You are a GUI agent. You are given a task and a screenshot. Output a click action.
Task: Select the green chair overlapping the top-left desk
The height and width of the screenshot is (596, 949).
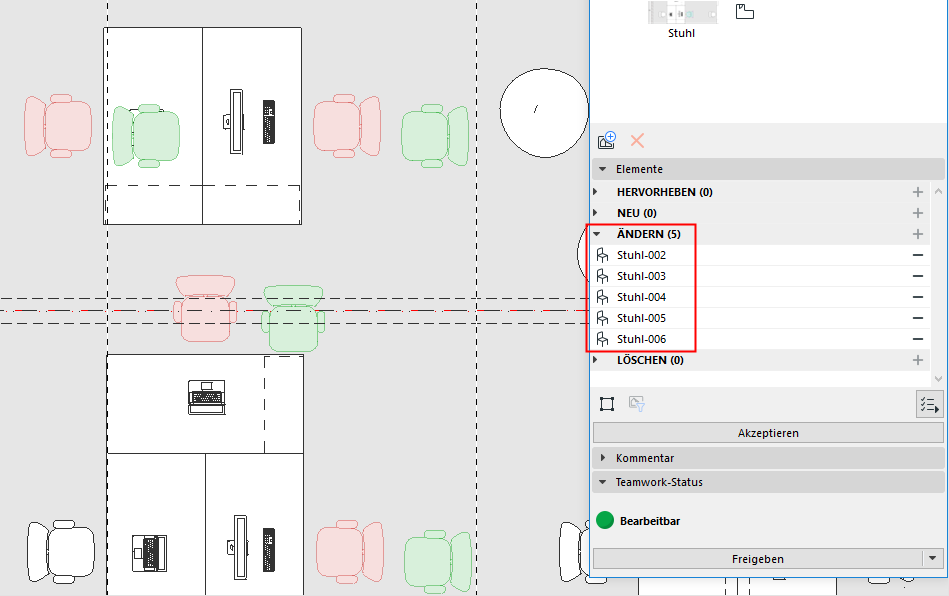[x=146, y=136]
